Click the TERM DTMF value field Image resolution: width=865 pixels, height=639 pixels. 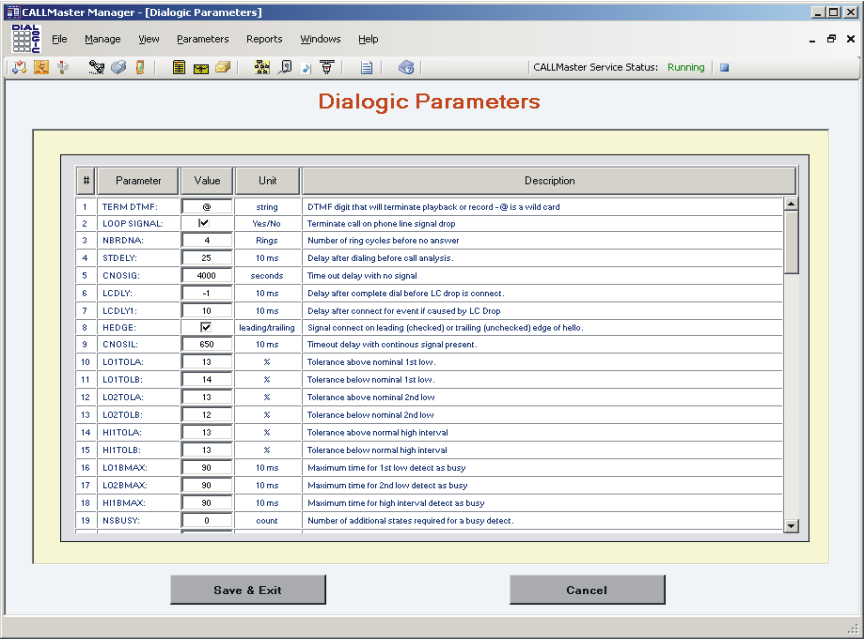(207, 207)
